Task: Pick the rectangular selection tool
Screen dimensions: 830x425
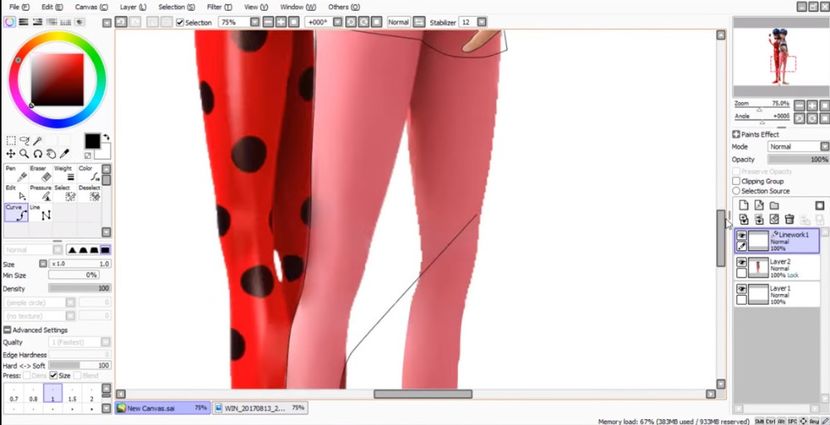Action: (x=11, y=141)
